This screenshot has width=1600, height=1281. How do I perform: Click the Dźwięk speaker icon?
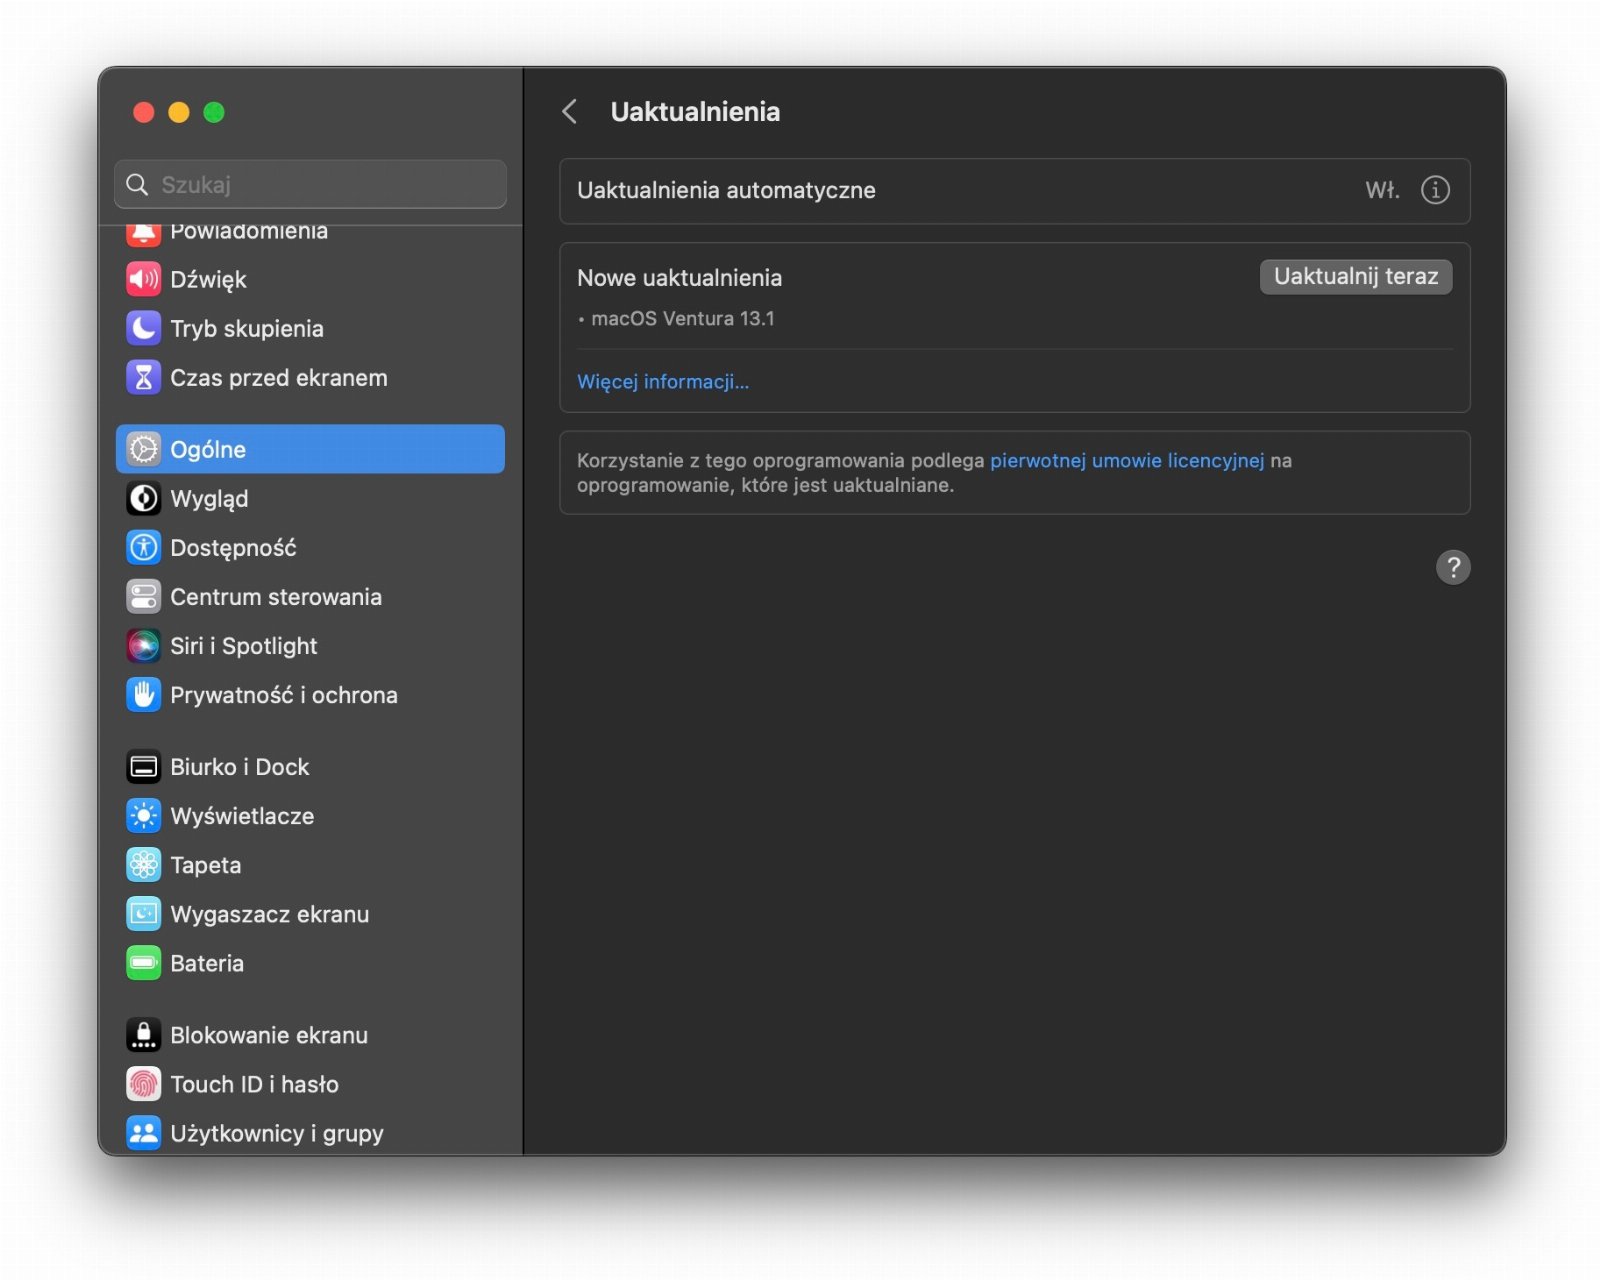coord(143,279)
